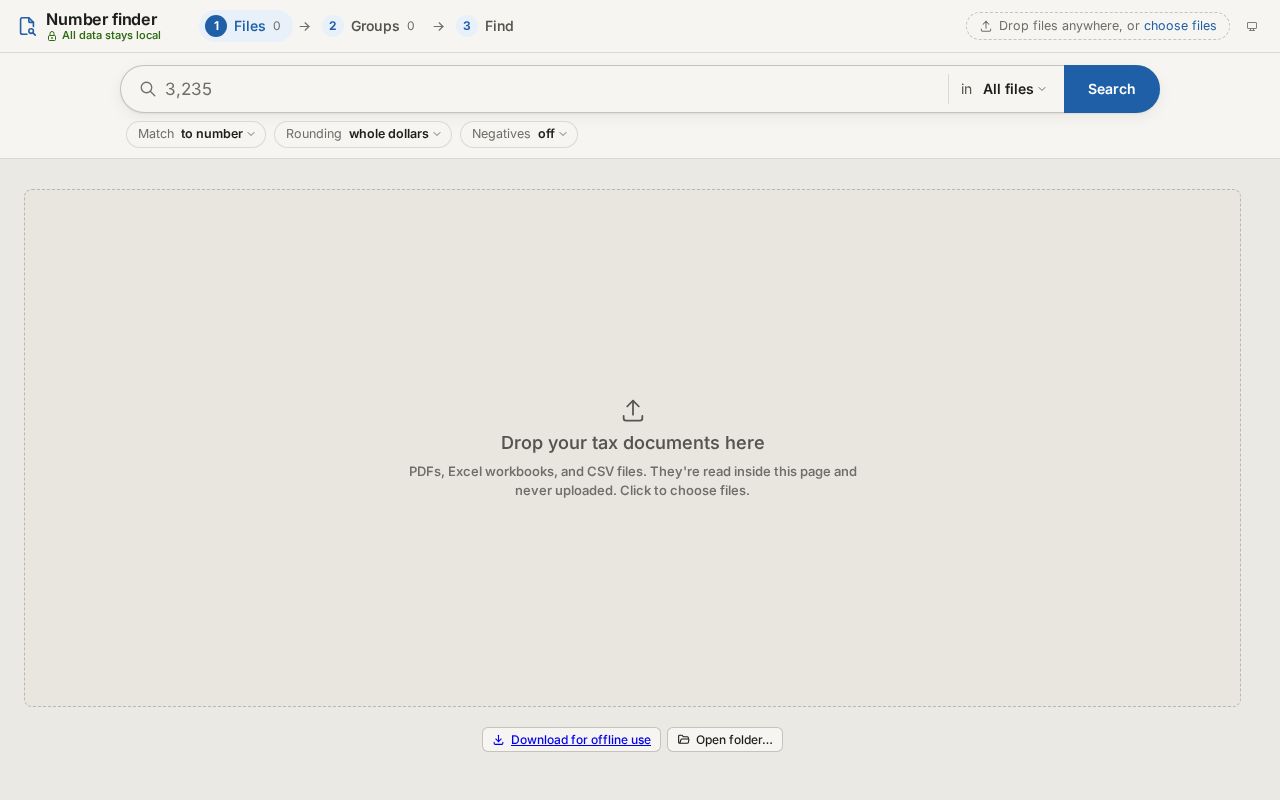Screen dimensions: 1280x800
Task: Click the 'Number finder' title text
Action: pyautogui.click(x=101, y=19)
